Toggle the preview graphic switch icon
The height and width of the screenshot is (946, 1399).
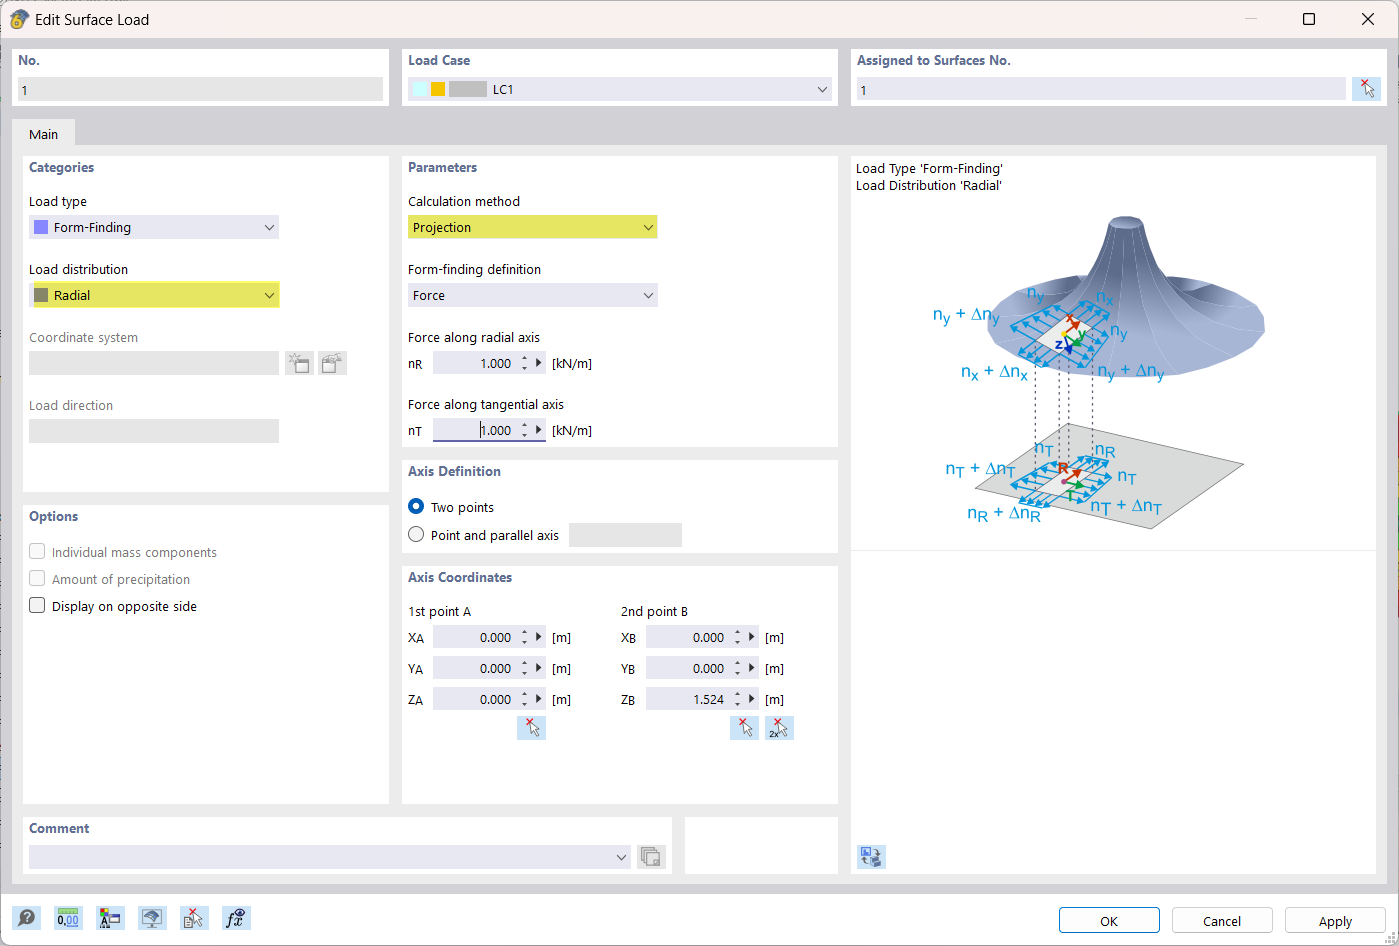click(x=871, y=857)
